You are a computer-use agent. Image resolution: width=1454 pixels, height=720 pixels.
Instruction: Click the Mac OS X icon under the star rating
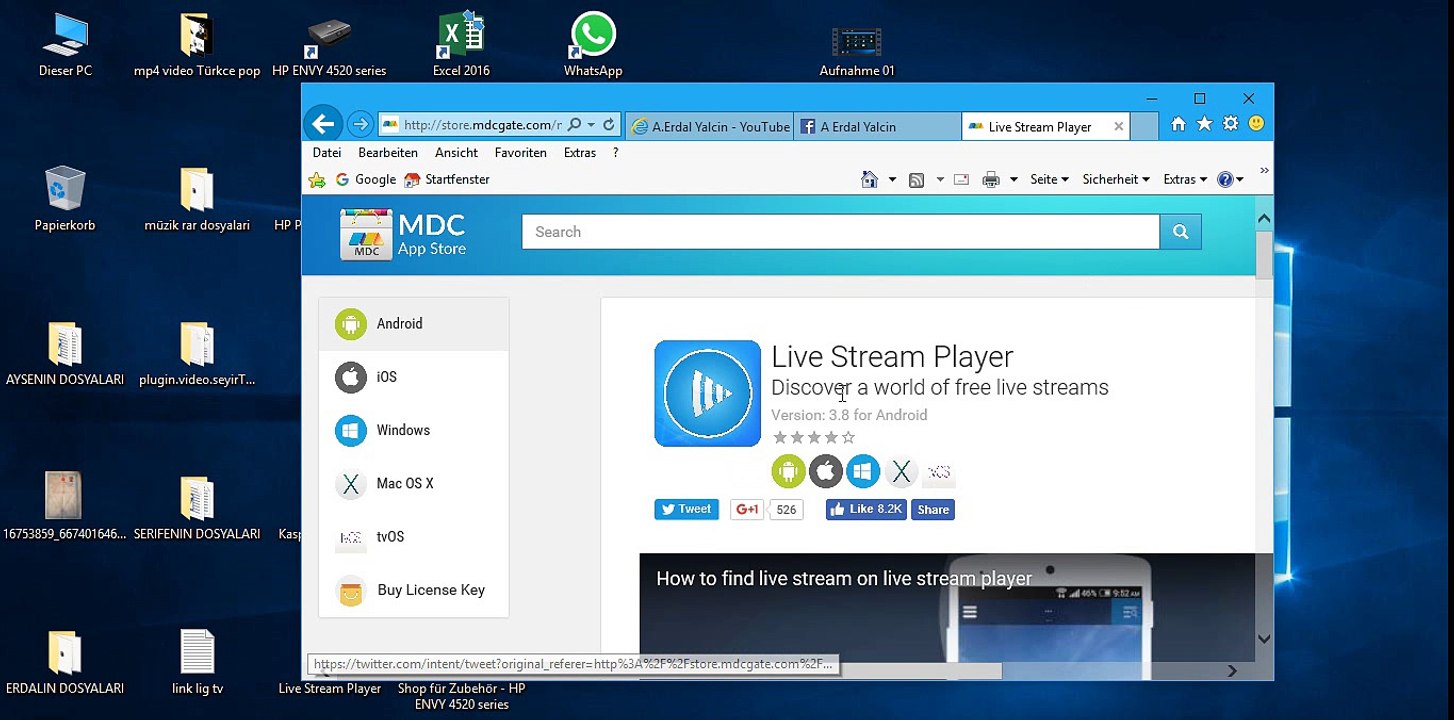[x=901, y=472]
